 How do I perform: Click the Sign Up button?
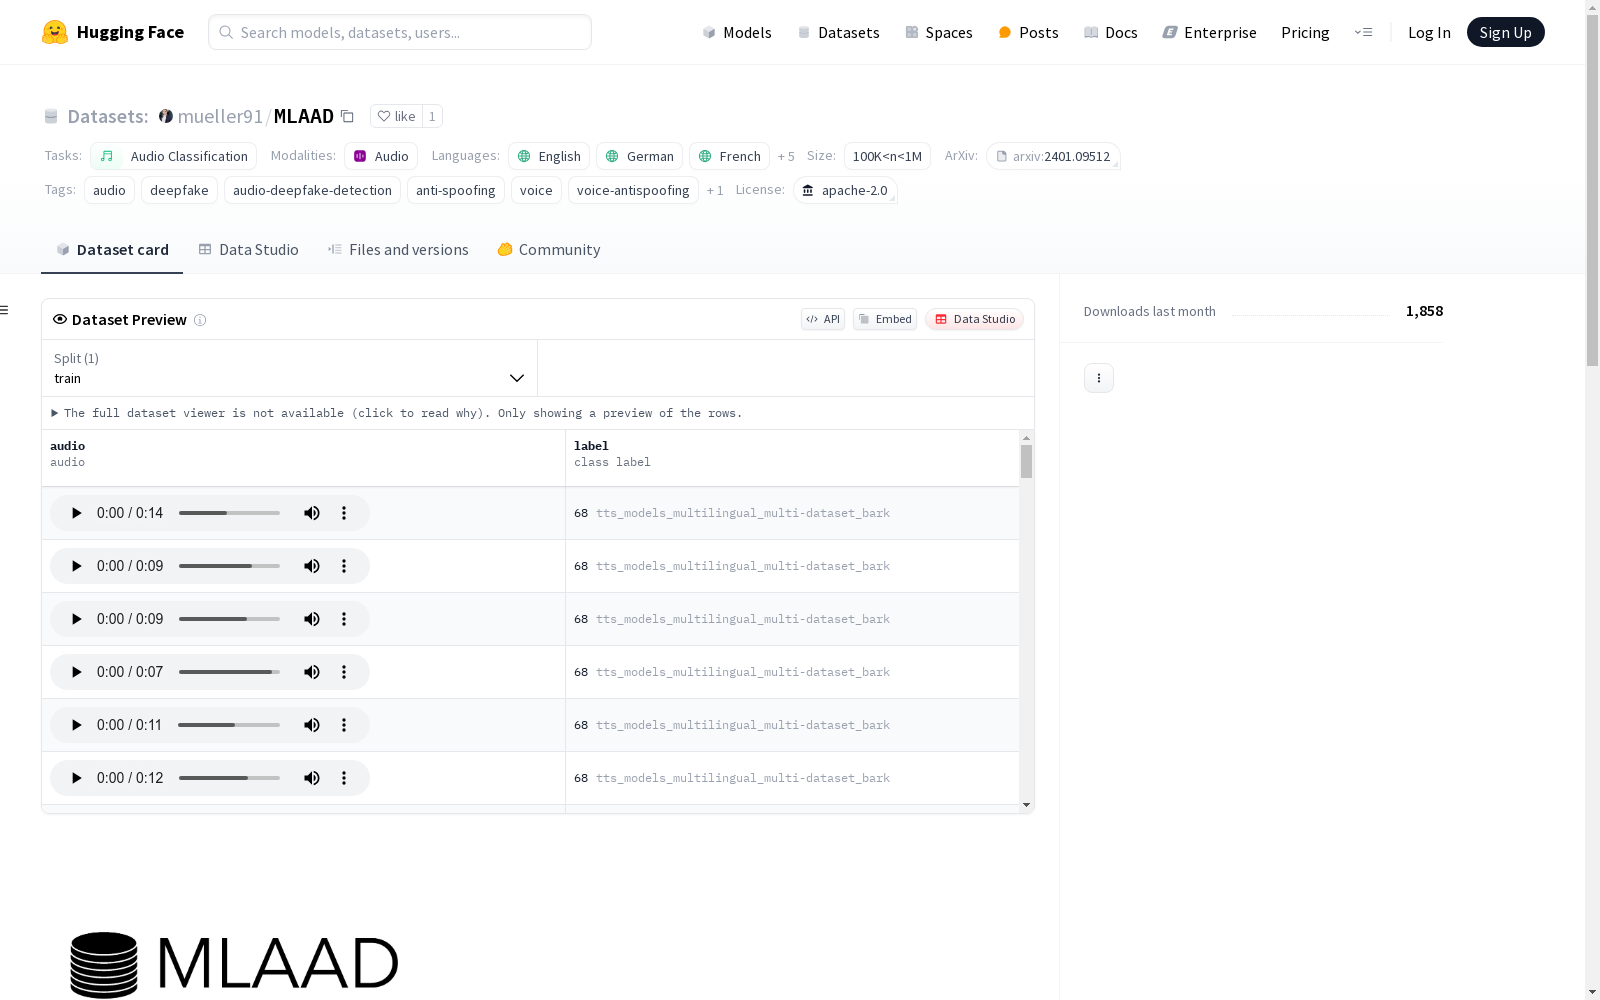1505,32
